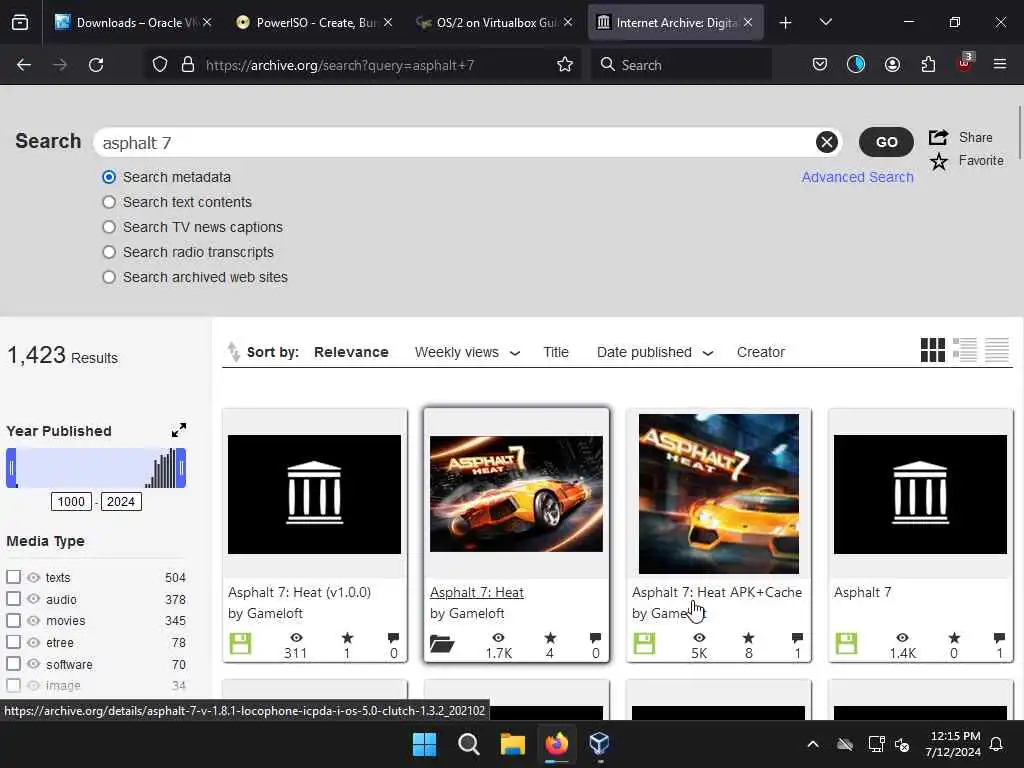The height and width of the screenshot is (768, 1024).
Task: Reload the current archive.org page
Action: tap(96, 65)
